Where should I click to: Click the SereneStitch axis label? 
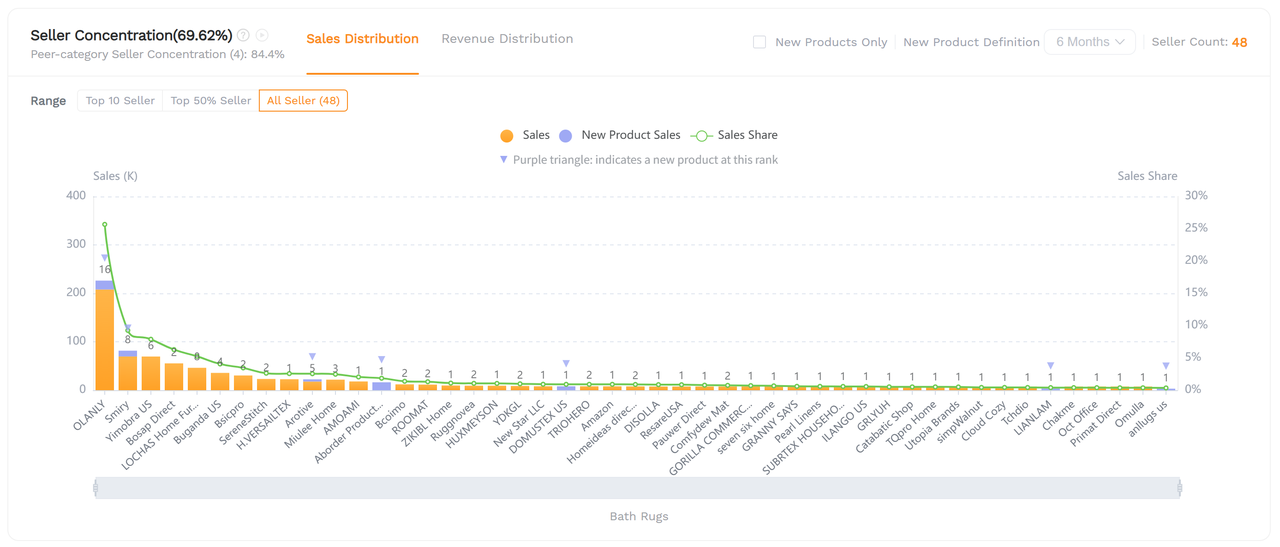241,423
